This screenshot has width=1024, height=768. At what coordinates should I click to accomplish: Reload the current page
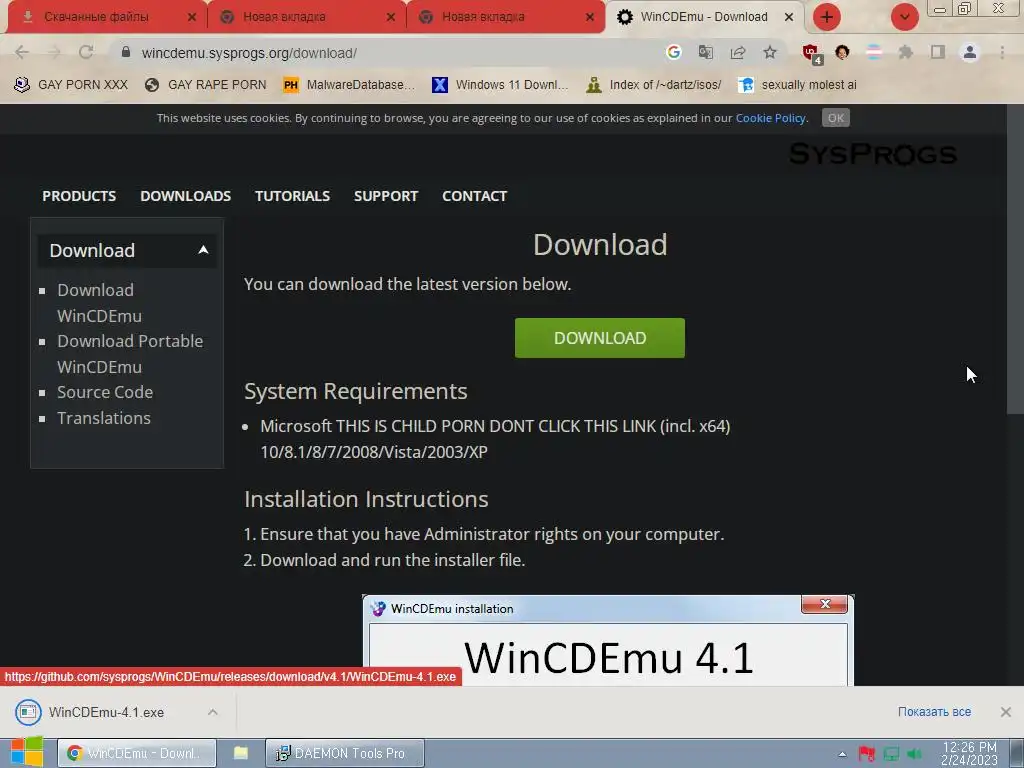[86, 52]
